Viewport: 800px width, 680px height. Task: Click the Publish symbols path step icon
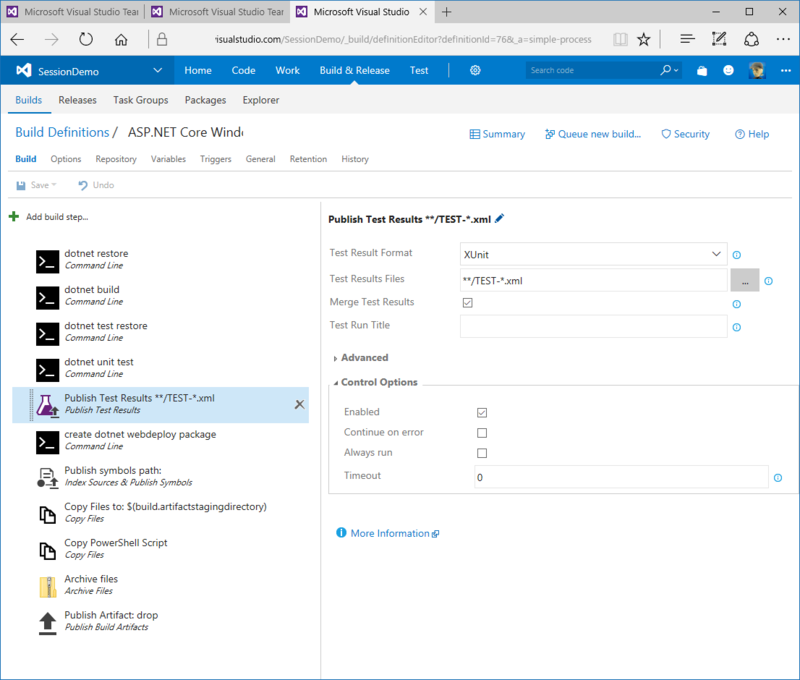[x=47, y=478]
